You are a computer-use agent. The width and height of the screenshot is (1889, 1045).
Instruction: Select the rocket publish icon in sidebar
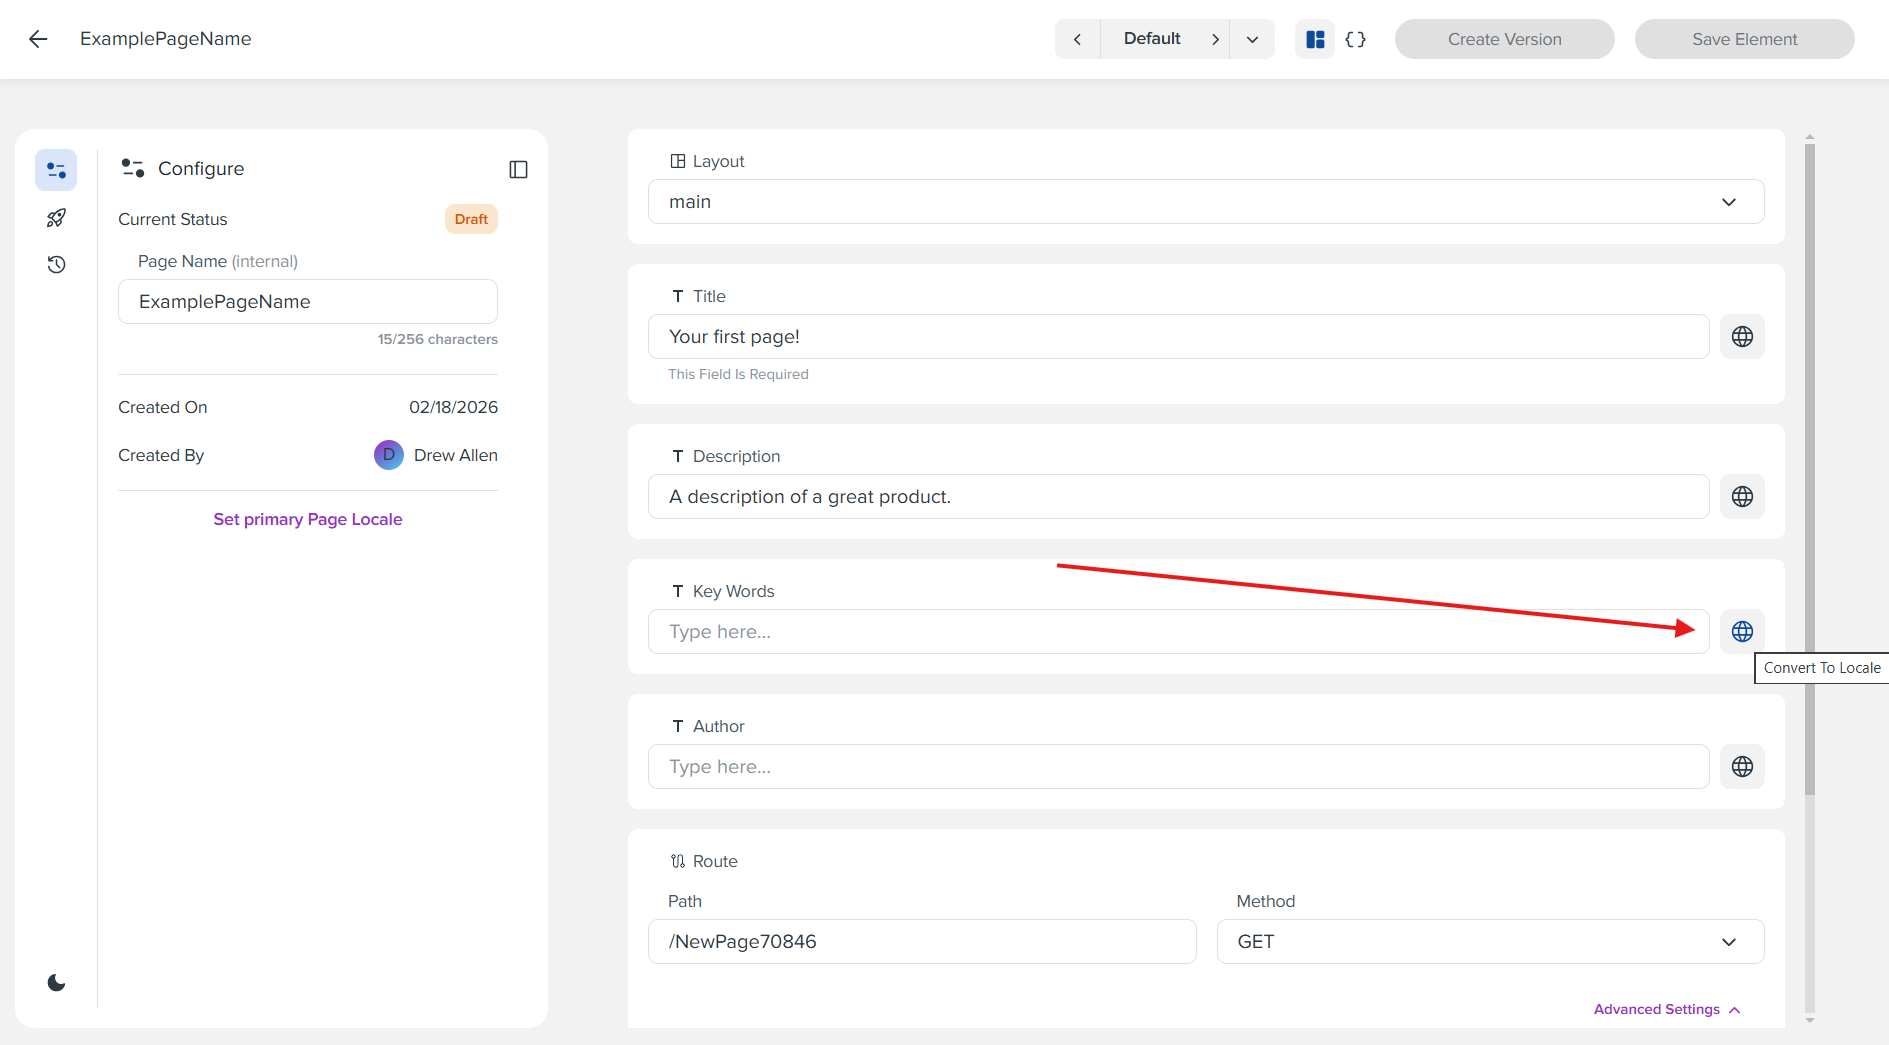pyautogui.click(x=55, y=217)
